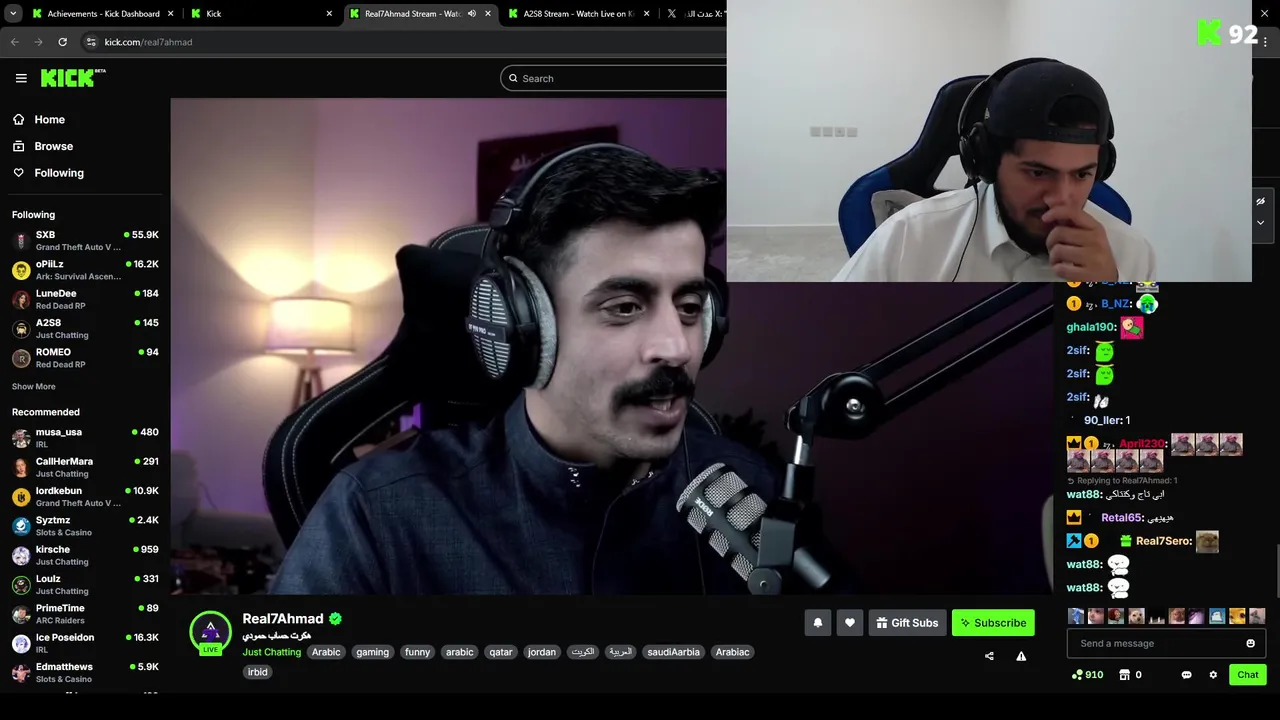
Task: Open the hamburger sidebar menu
Action: coord(21,78)
